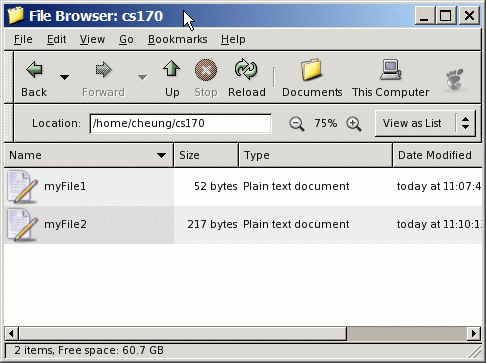Select the myFile1 file icon
486x363 pixels.
click(22, 187)
